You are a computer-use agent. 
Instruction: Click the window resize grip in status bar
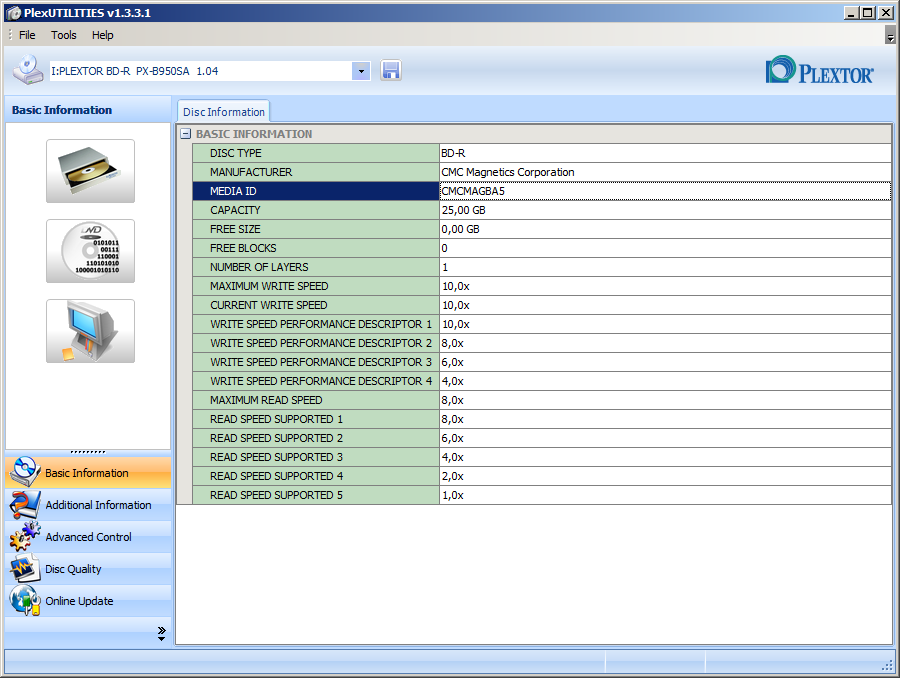[x=887, y=665]
